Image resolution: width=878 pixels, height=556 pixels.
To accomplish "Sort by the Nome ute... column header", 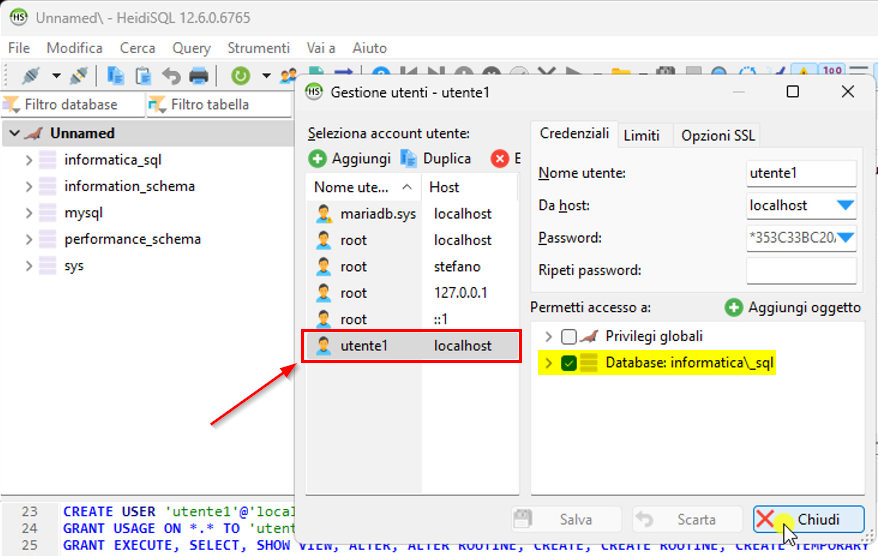I will (363, 187).
